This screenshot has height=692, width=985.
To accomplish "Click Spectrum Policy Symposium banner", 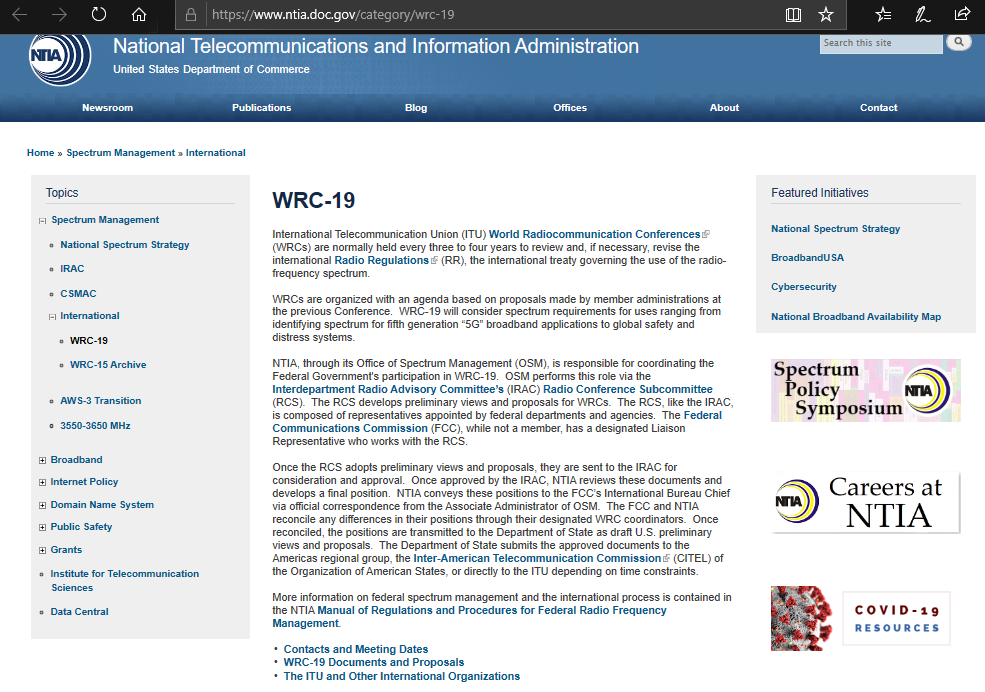I will [866, 390].
